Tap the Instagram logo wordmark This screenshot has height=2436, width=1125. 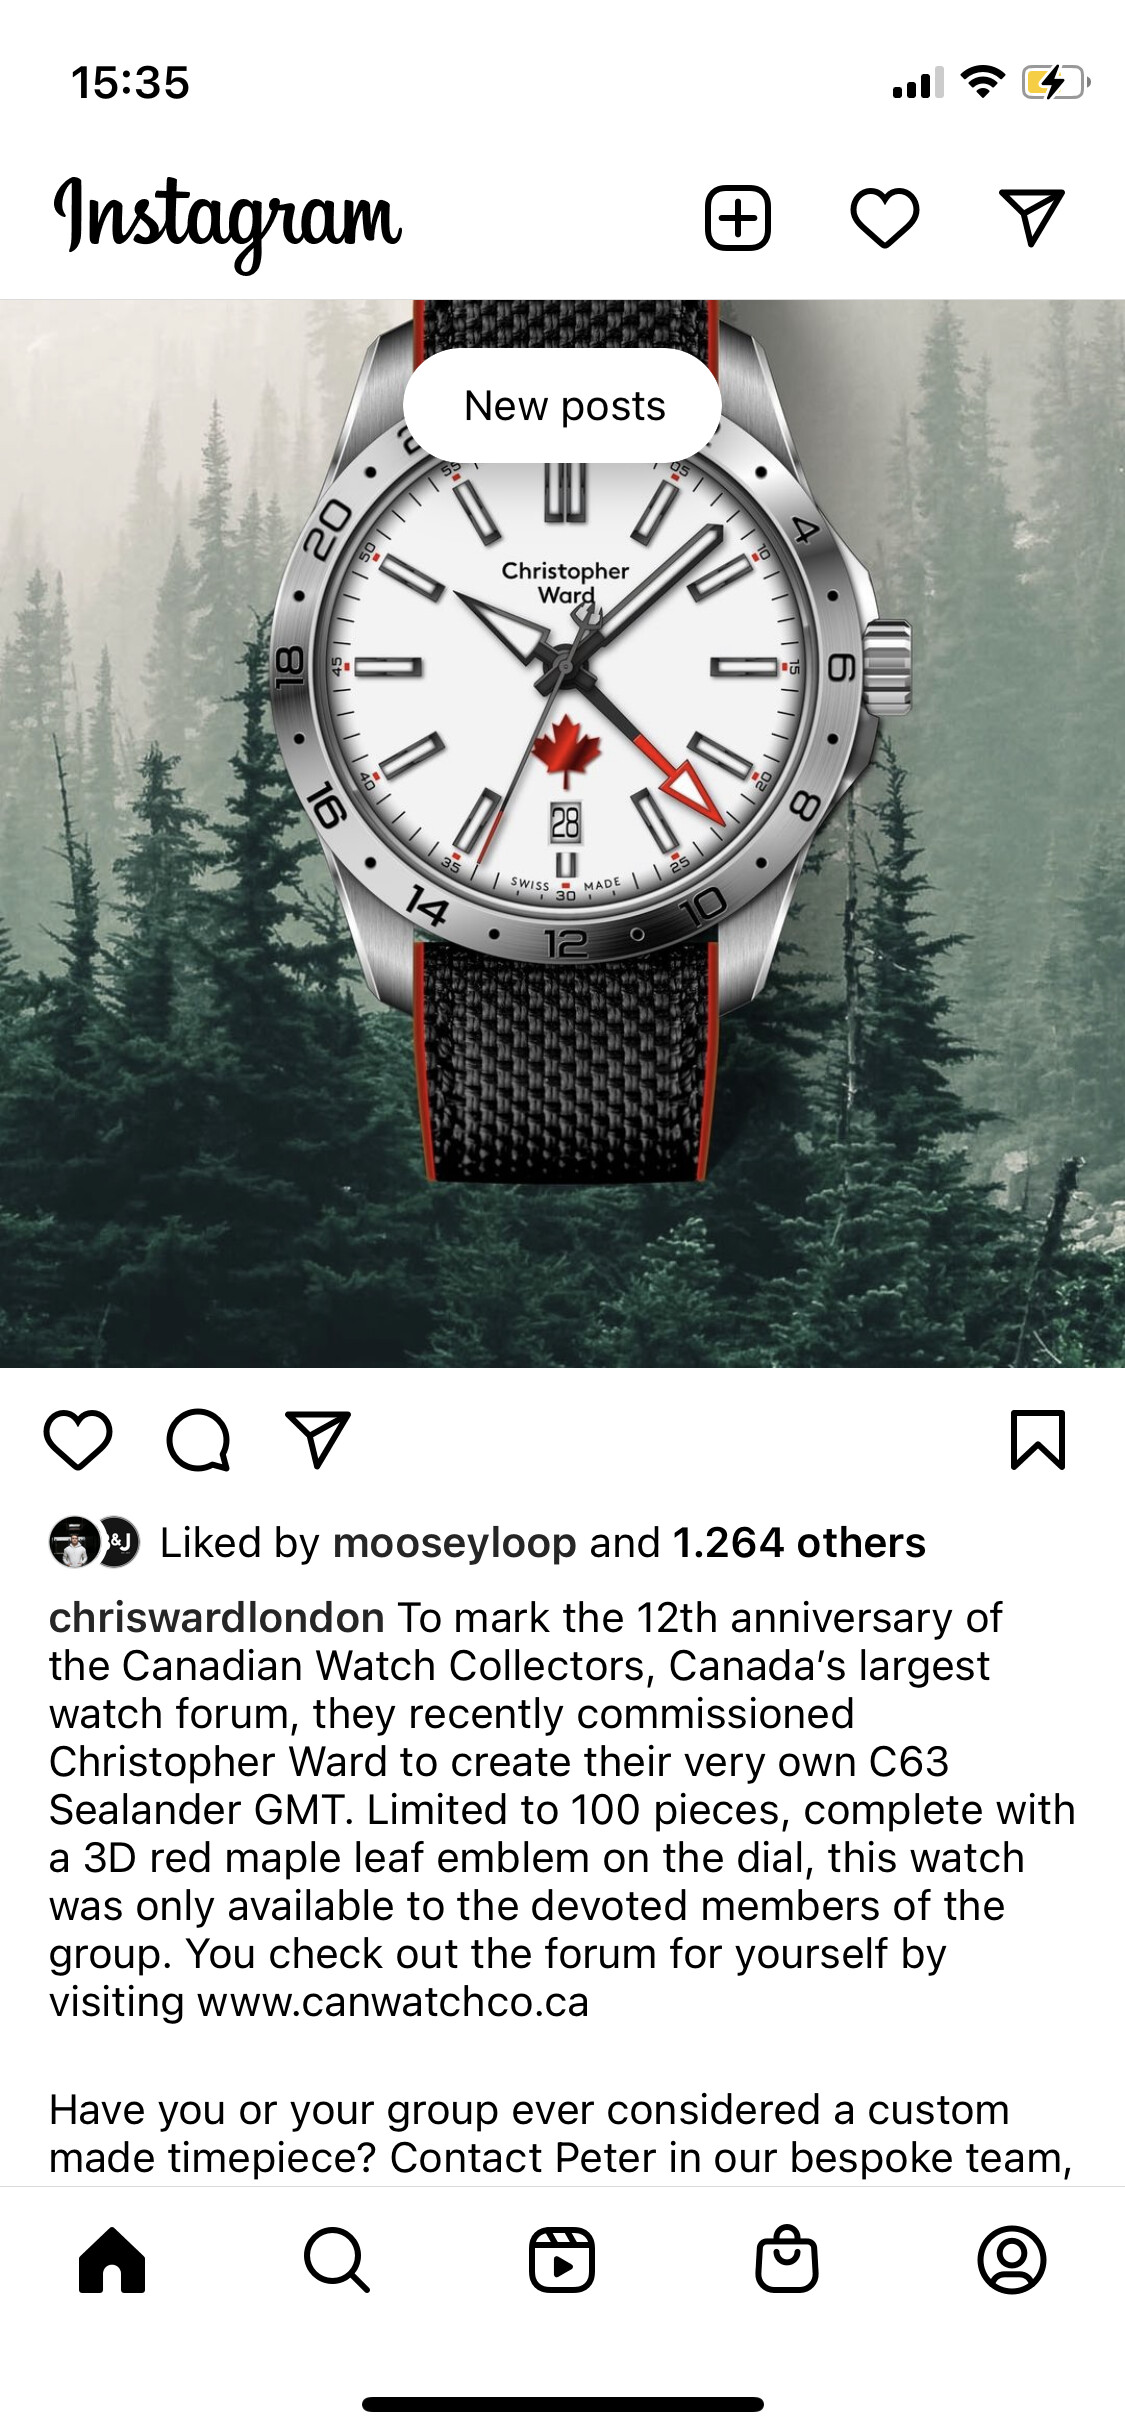click(228, 222)
